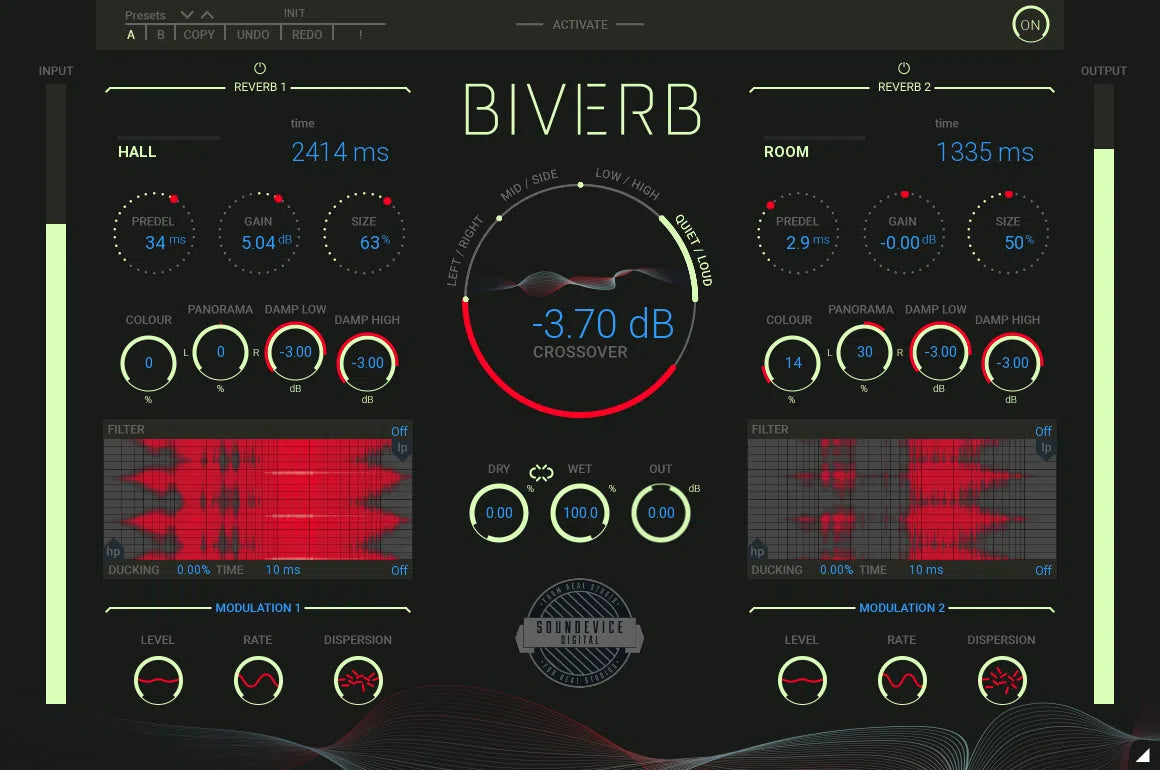Toggle the plugin ON switch
This screenshot has width=1160, height=770.
coord(1031,24)
